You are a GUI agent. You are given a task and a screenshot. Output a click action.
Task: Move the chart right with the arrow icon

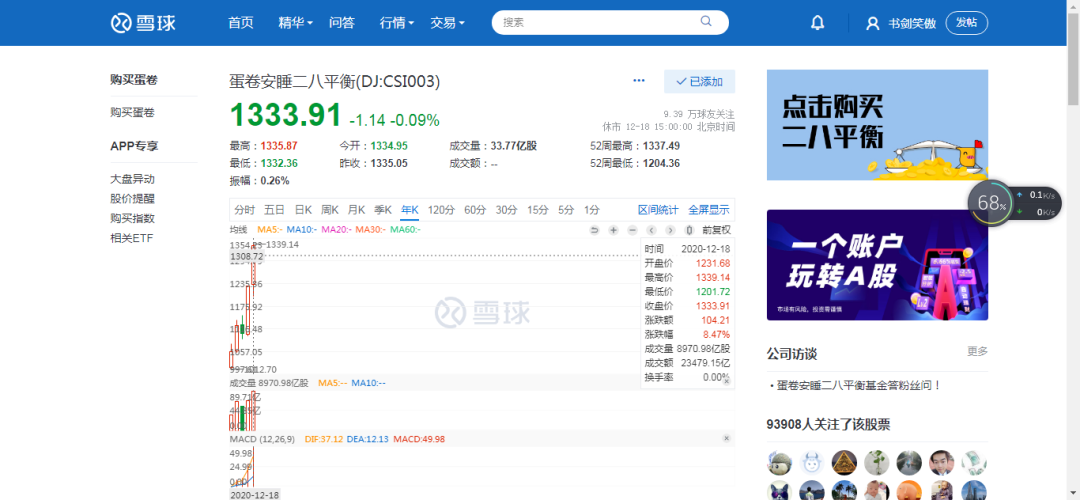pyautogui.click(x=670, y=230)
